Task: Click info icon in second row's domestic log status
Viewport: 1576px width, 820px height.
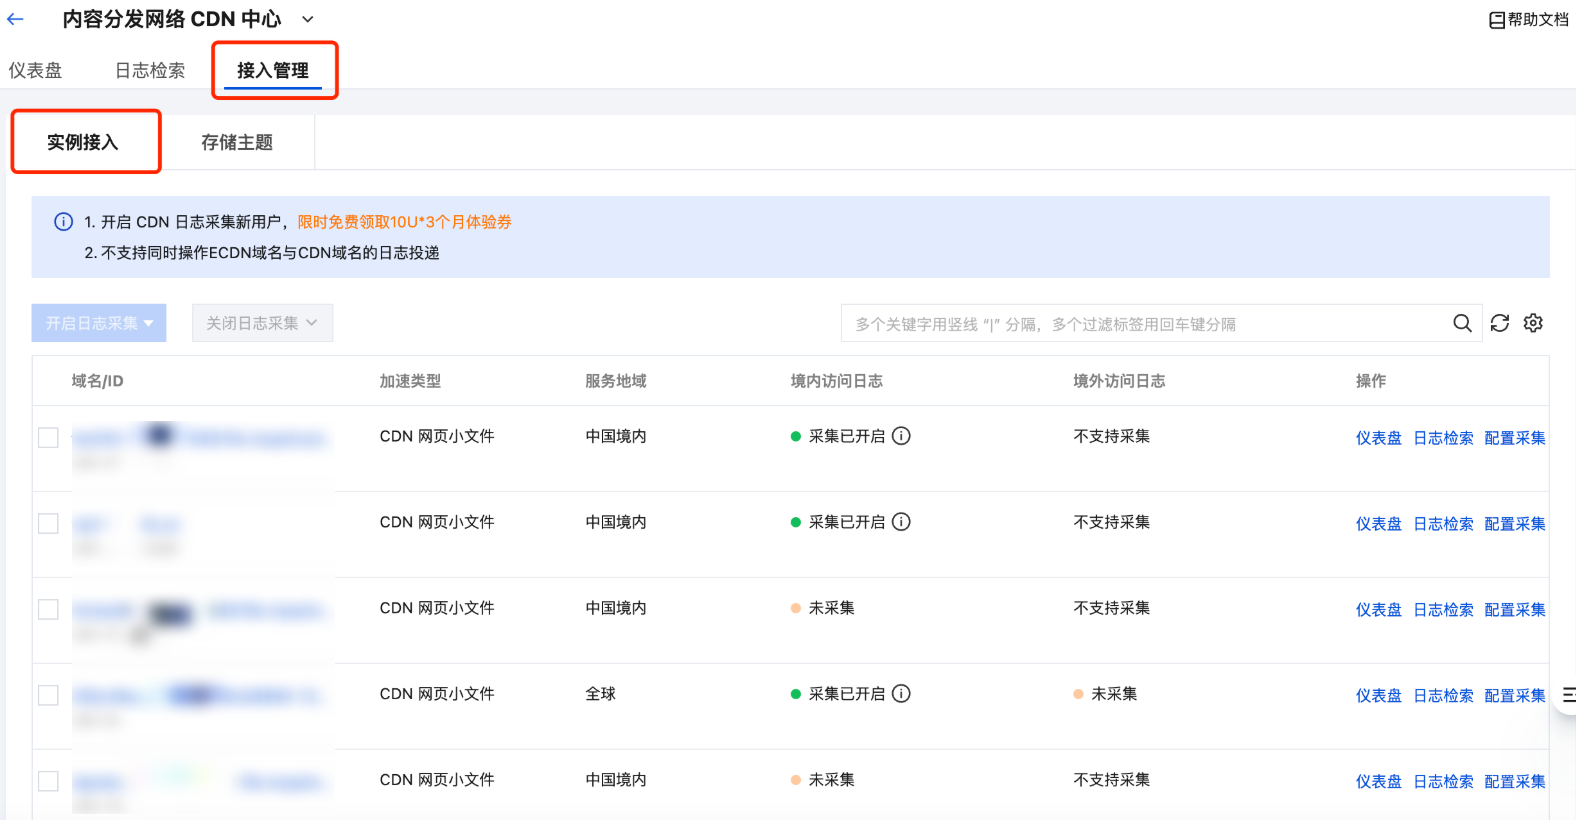Action: pos(901,522)
